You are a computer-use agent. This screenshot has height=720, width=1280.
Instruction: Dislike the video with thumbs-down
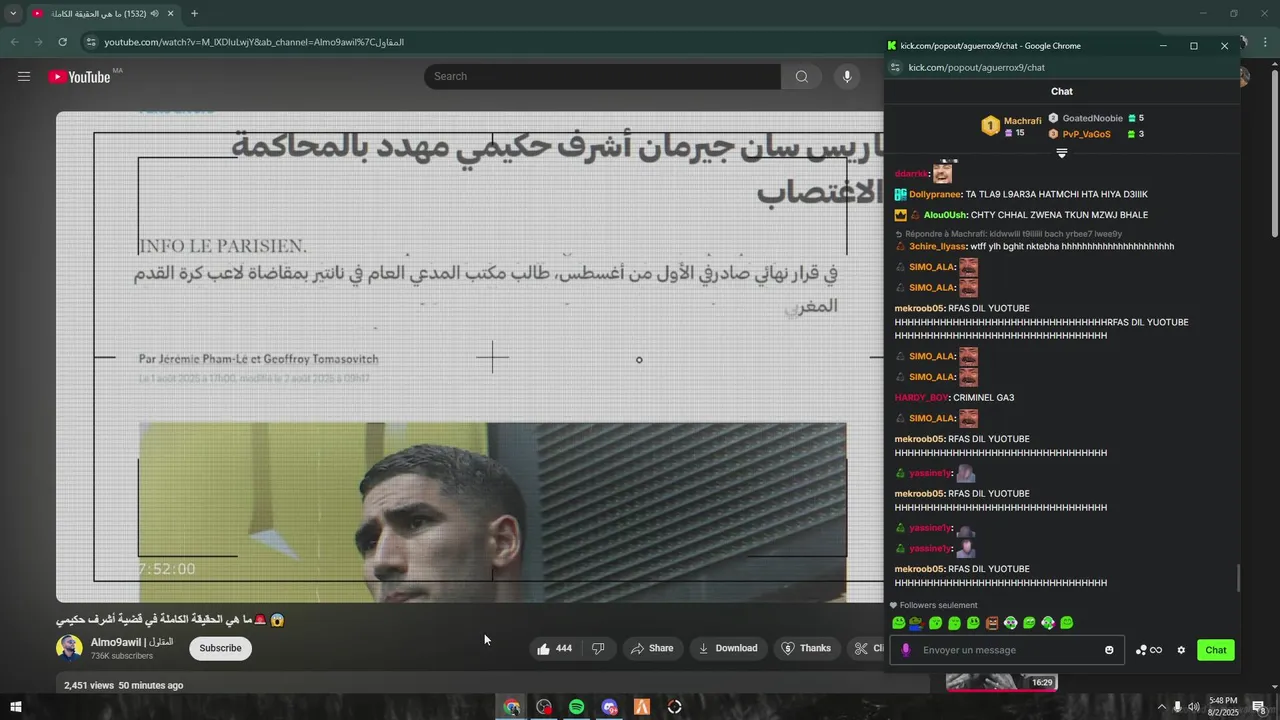point(598,648)
